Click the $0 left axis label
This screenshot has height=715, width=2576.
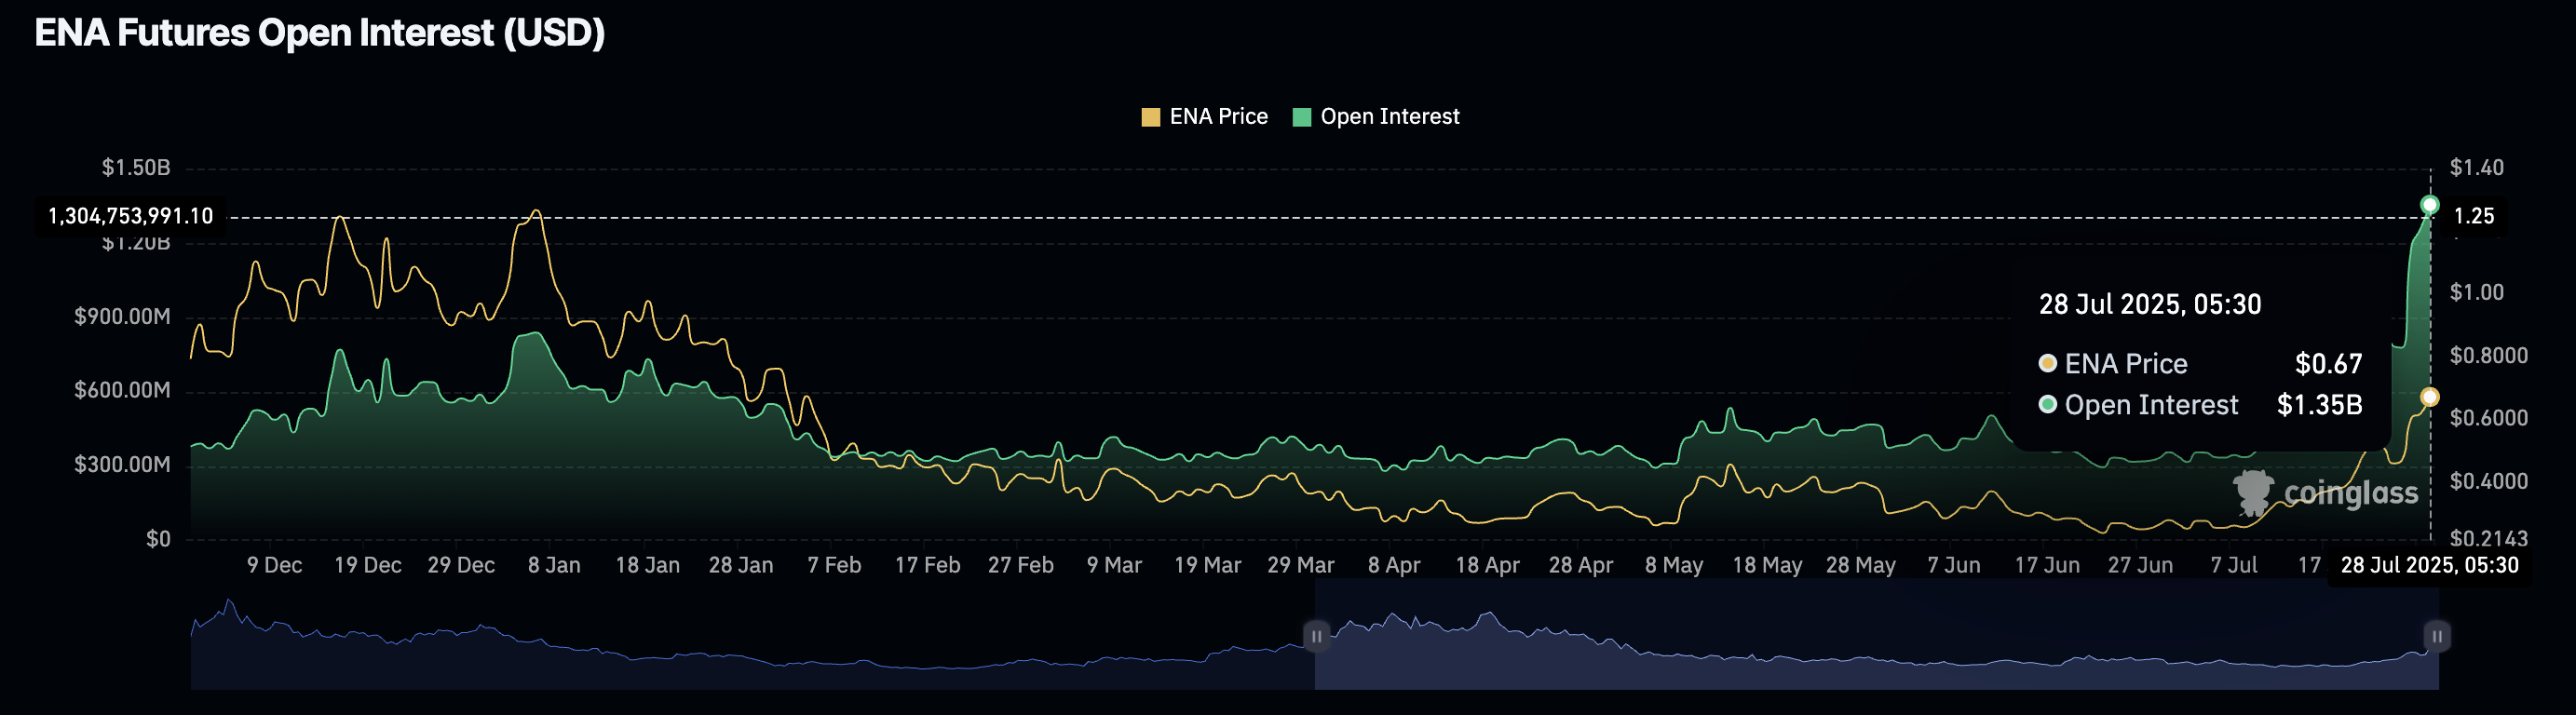[x=159, y=540]
